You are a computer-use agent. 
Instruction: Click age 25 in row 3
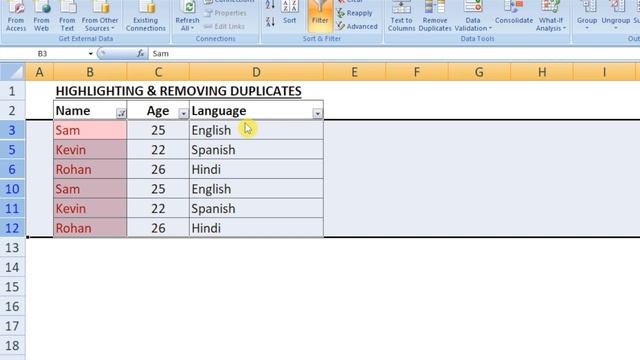(158, 130)
